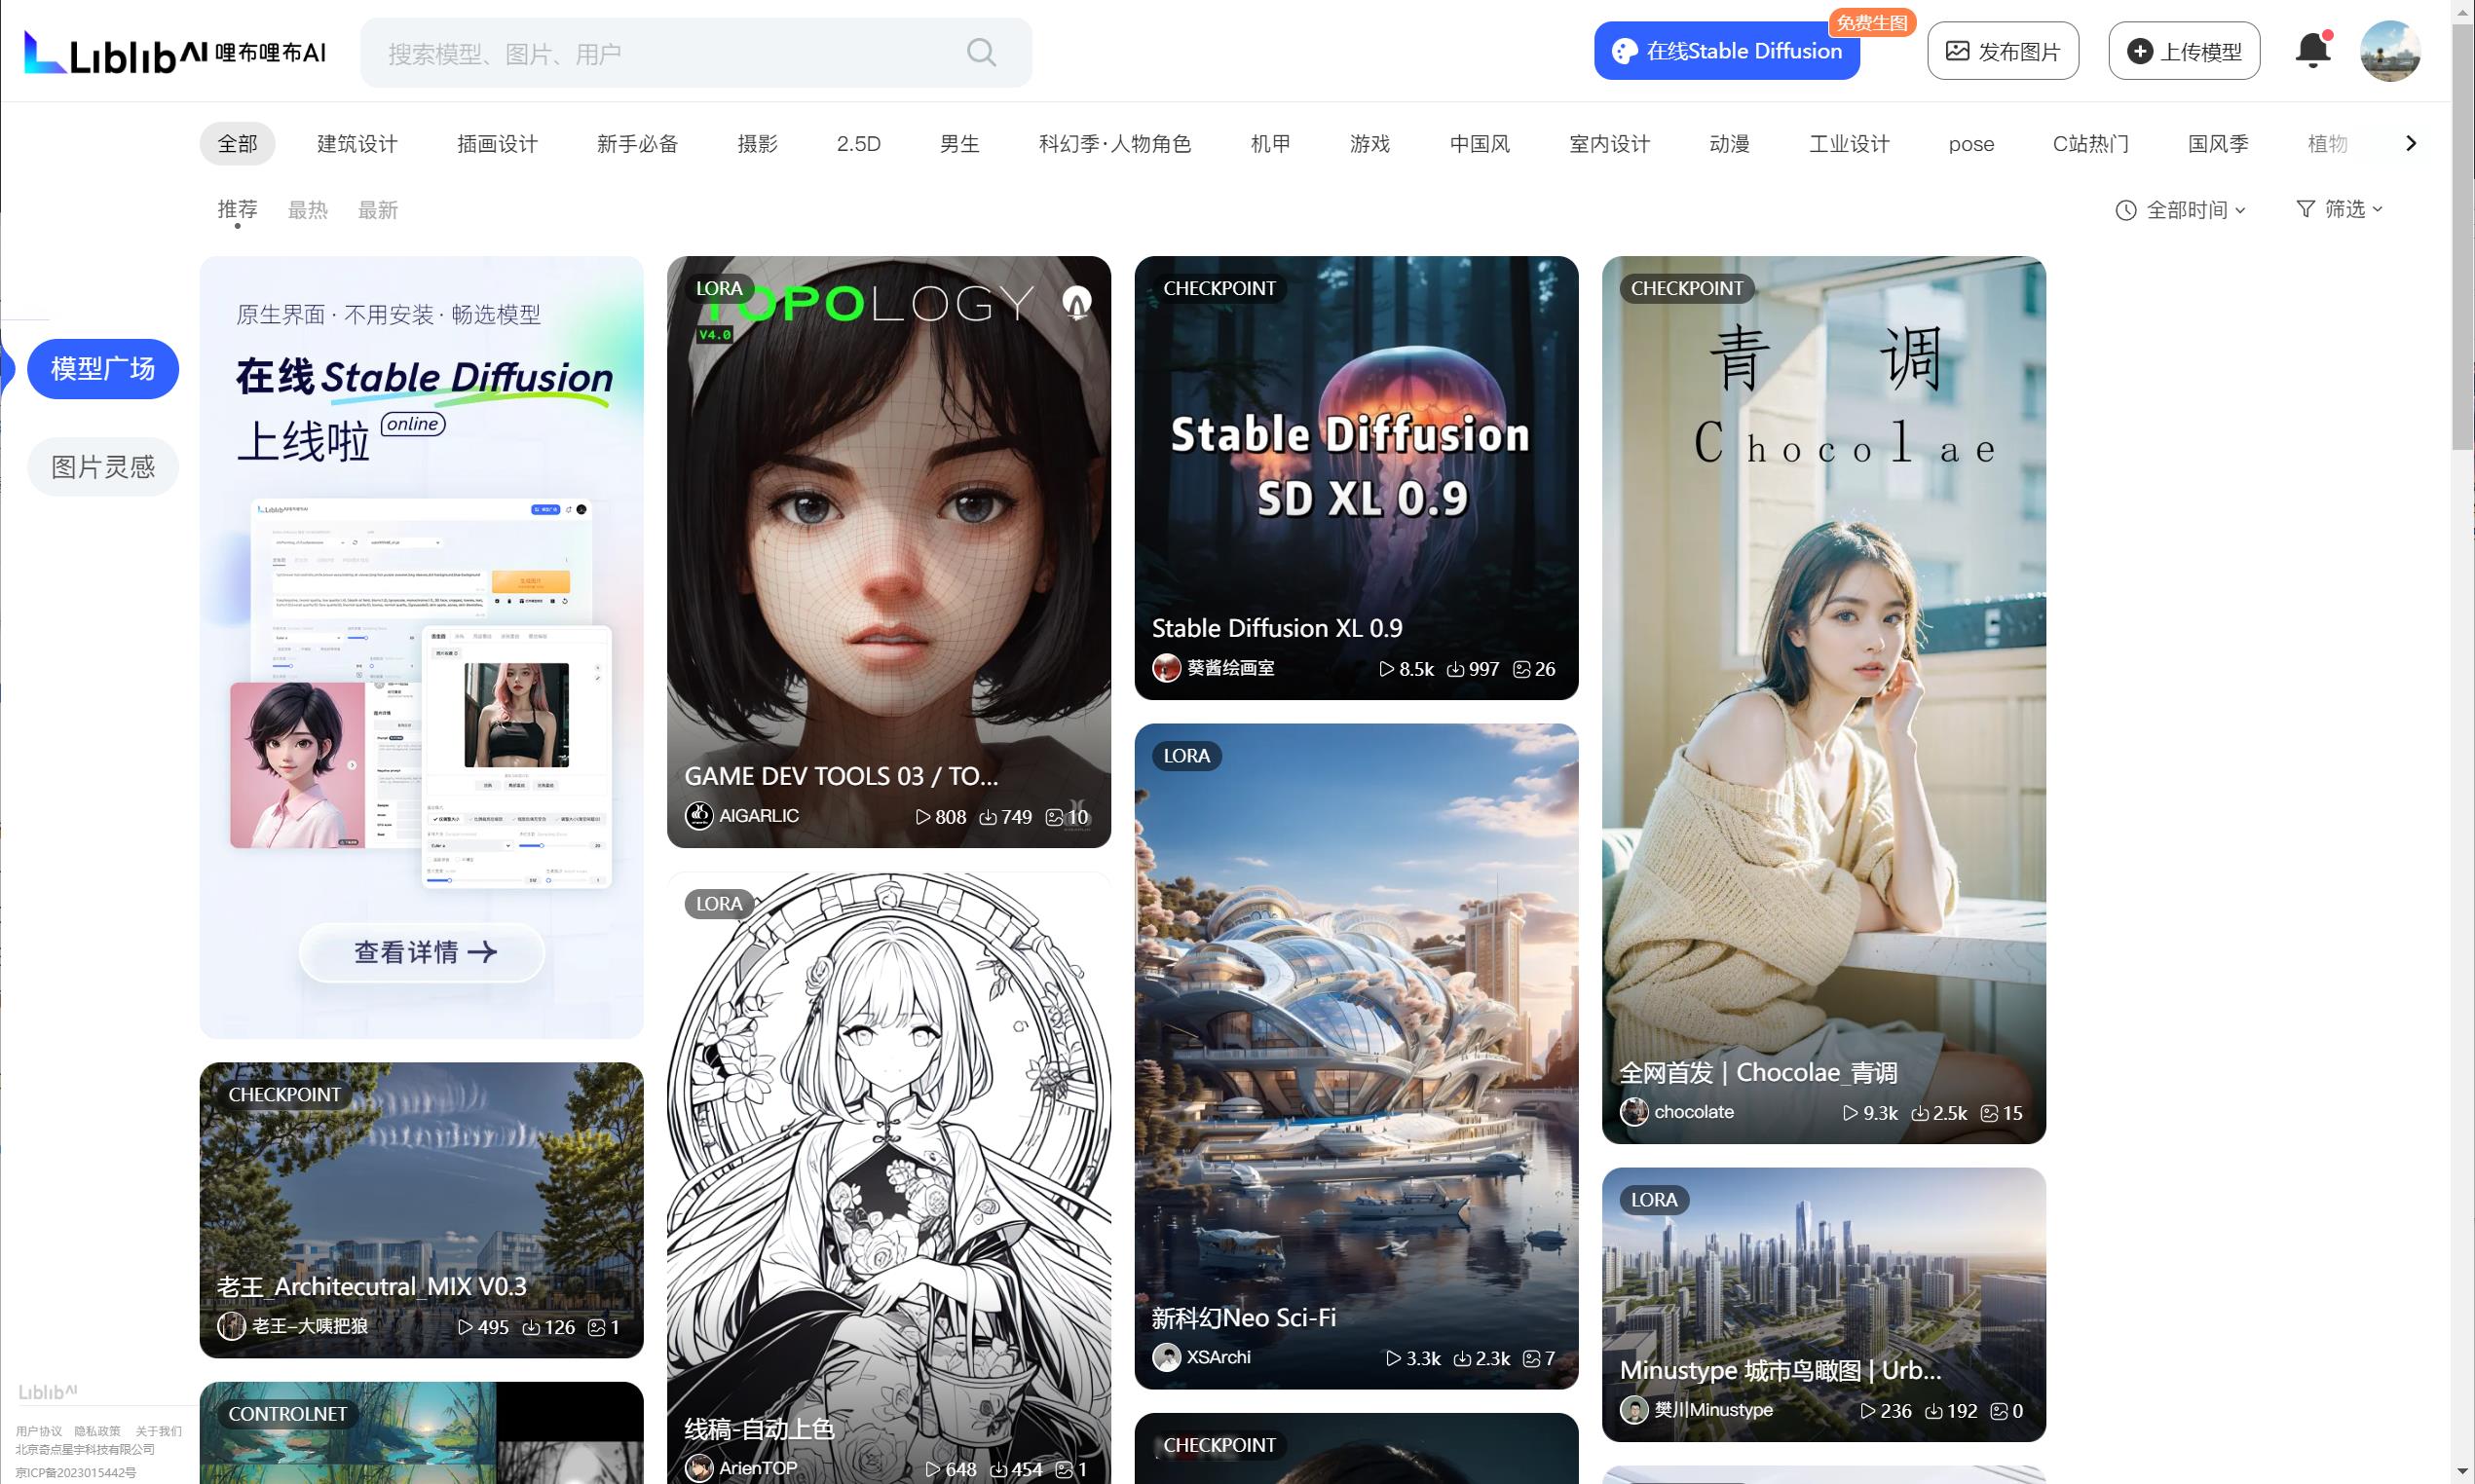The height and width of the screenshot is (1484, 2475).
Task: Click the 发布图片 button
Action: (x=2003, y=51)
